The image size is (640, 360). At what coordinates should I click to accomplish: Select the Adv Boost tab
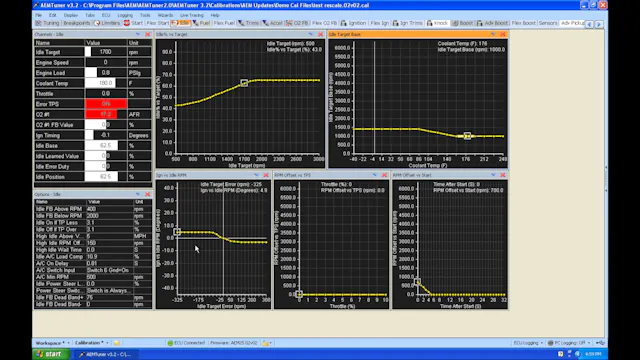(x=493, y=23)
